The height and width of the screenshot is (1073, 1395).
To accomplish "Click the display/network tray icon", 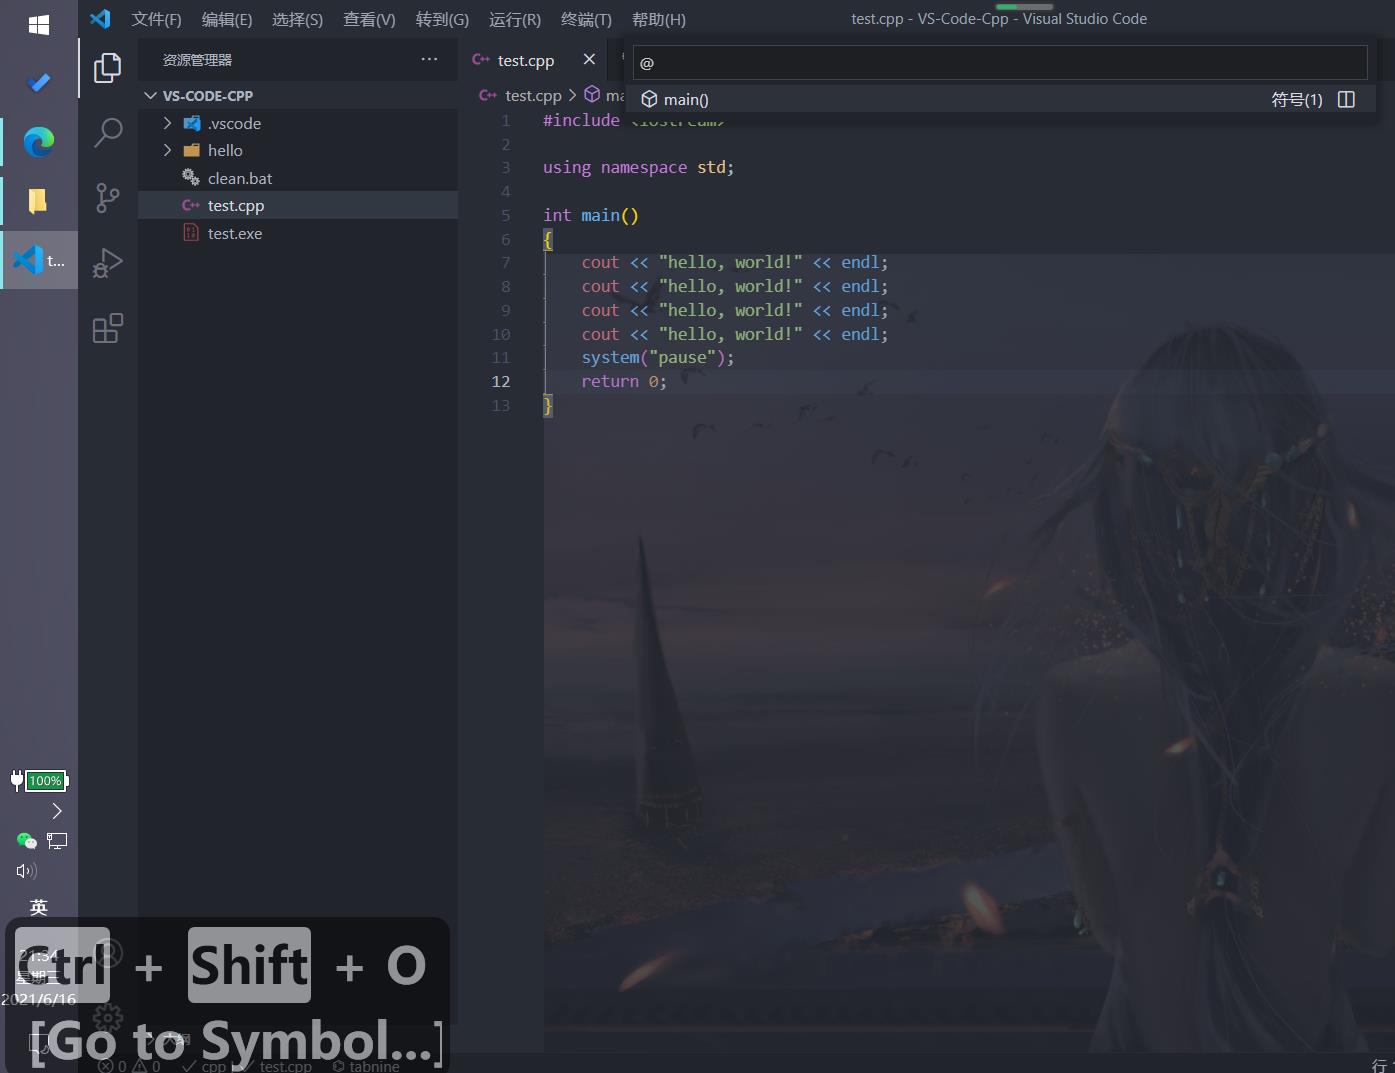I will [x=57, y=841].
